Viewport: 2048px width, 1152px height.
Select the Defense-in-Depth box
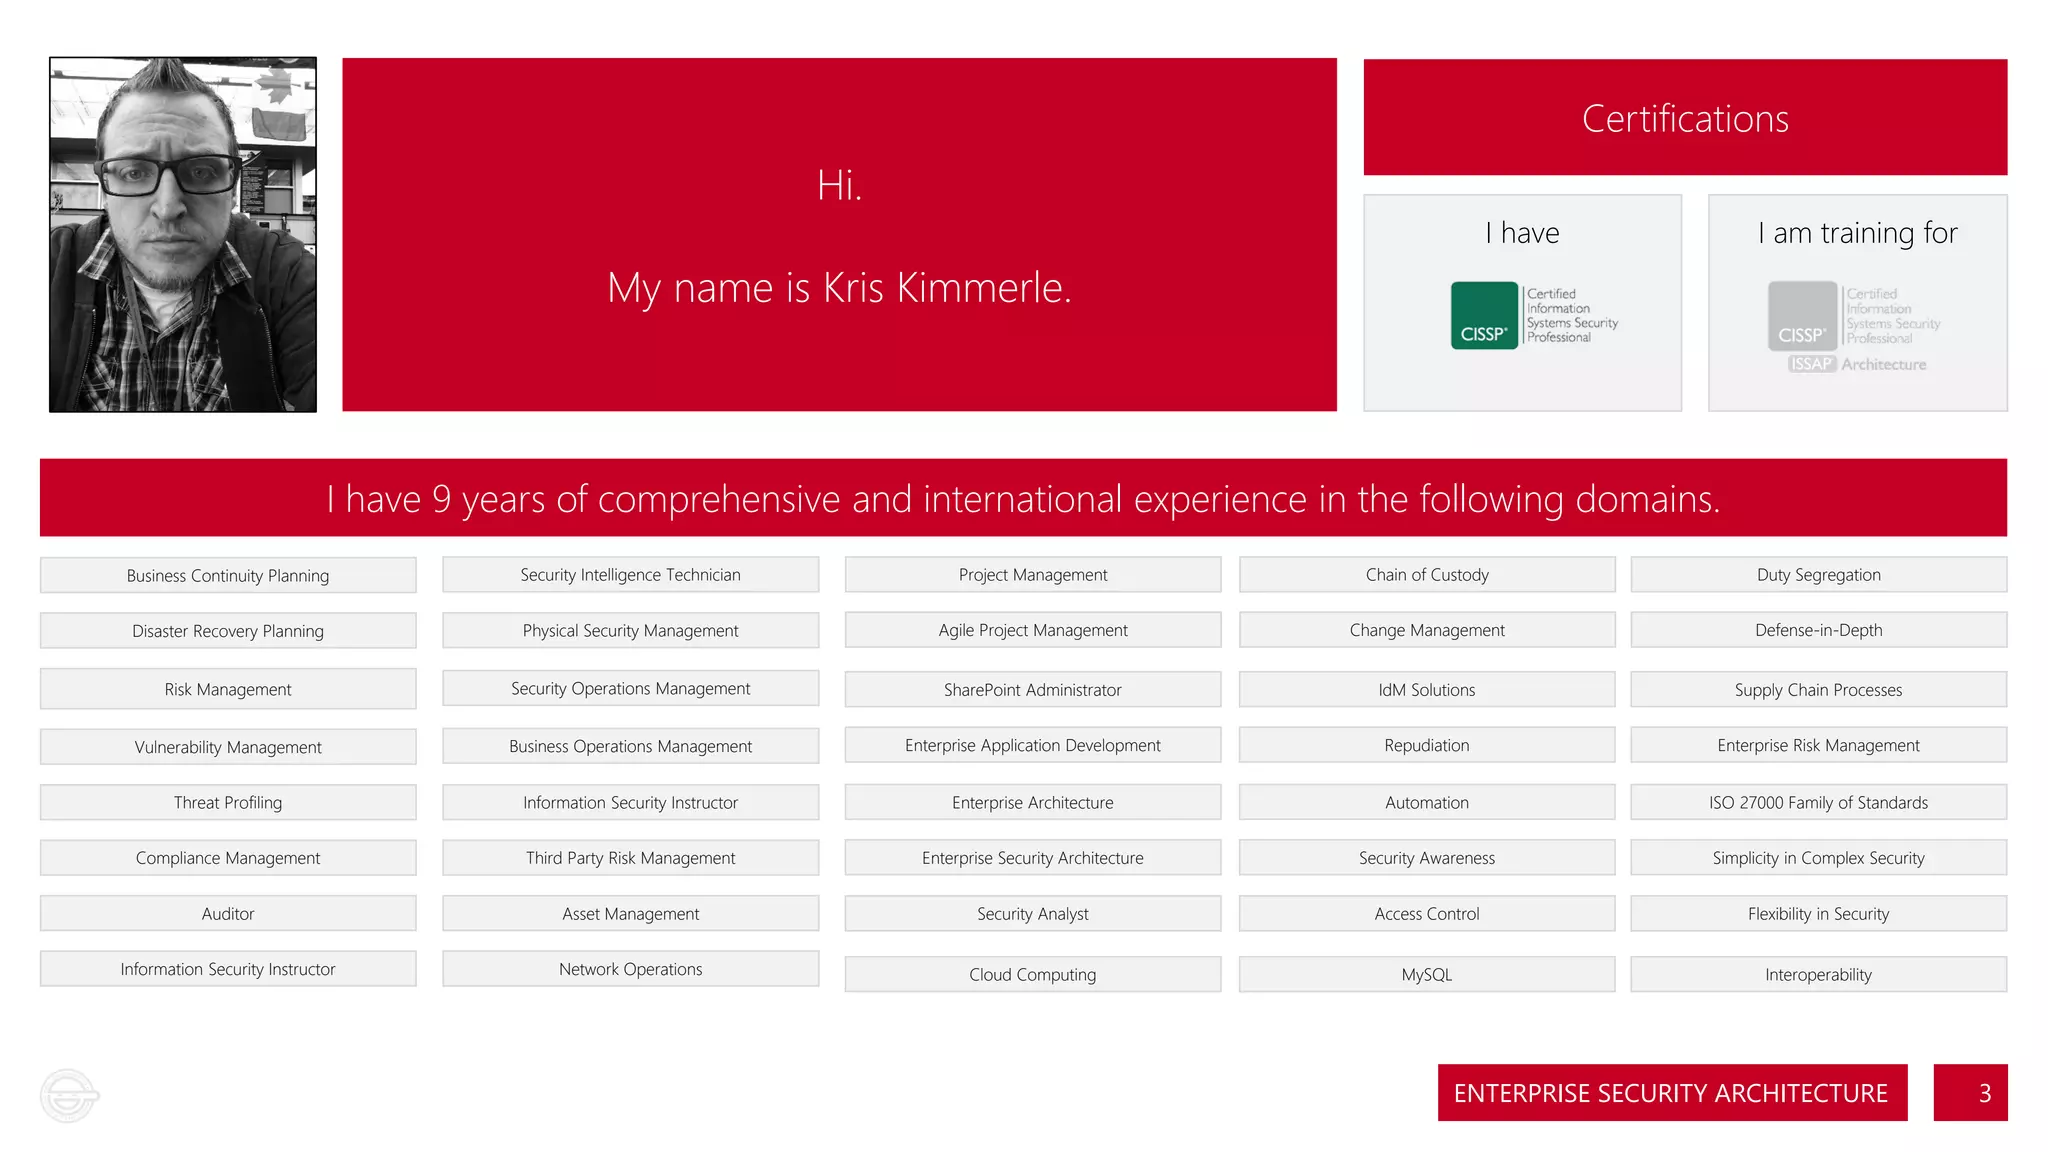[x=1818, y=630]
